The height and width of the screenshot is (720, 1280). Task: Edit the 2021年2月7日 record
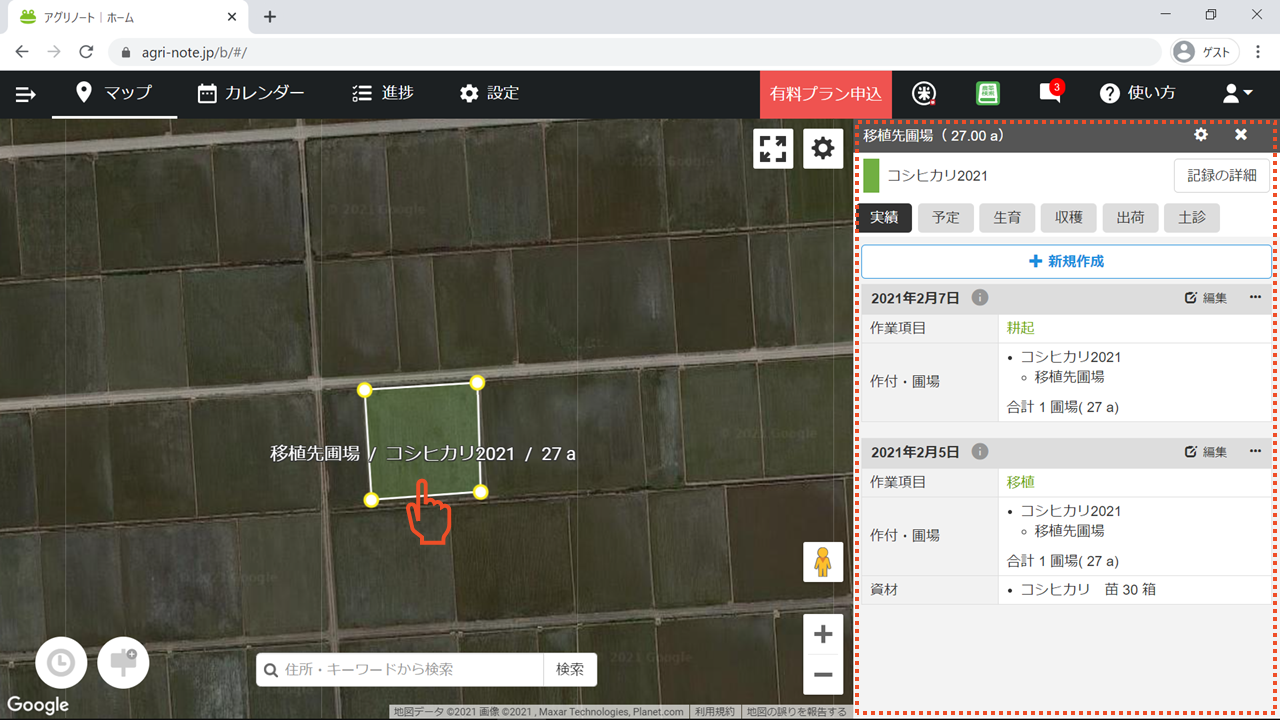pos(1205,298)
